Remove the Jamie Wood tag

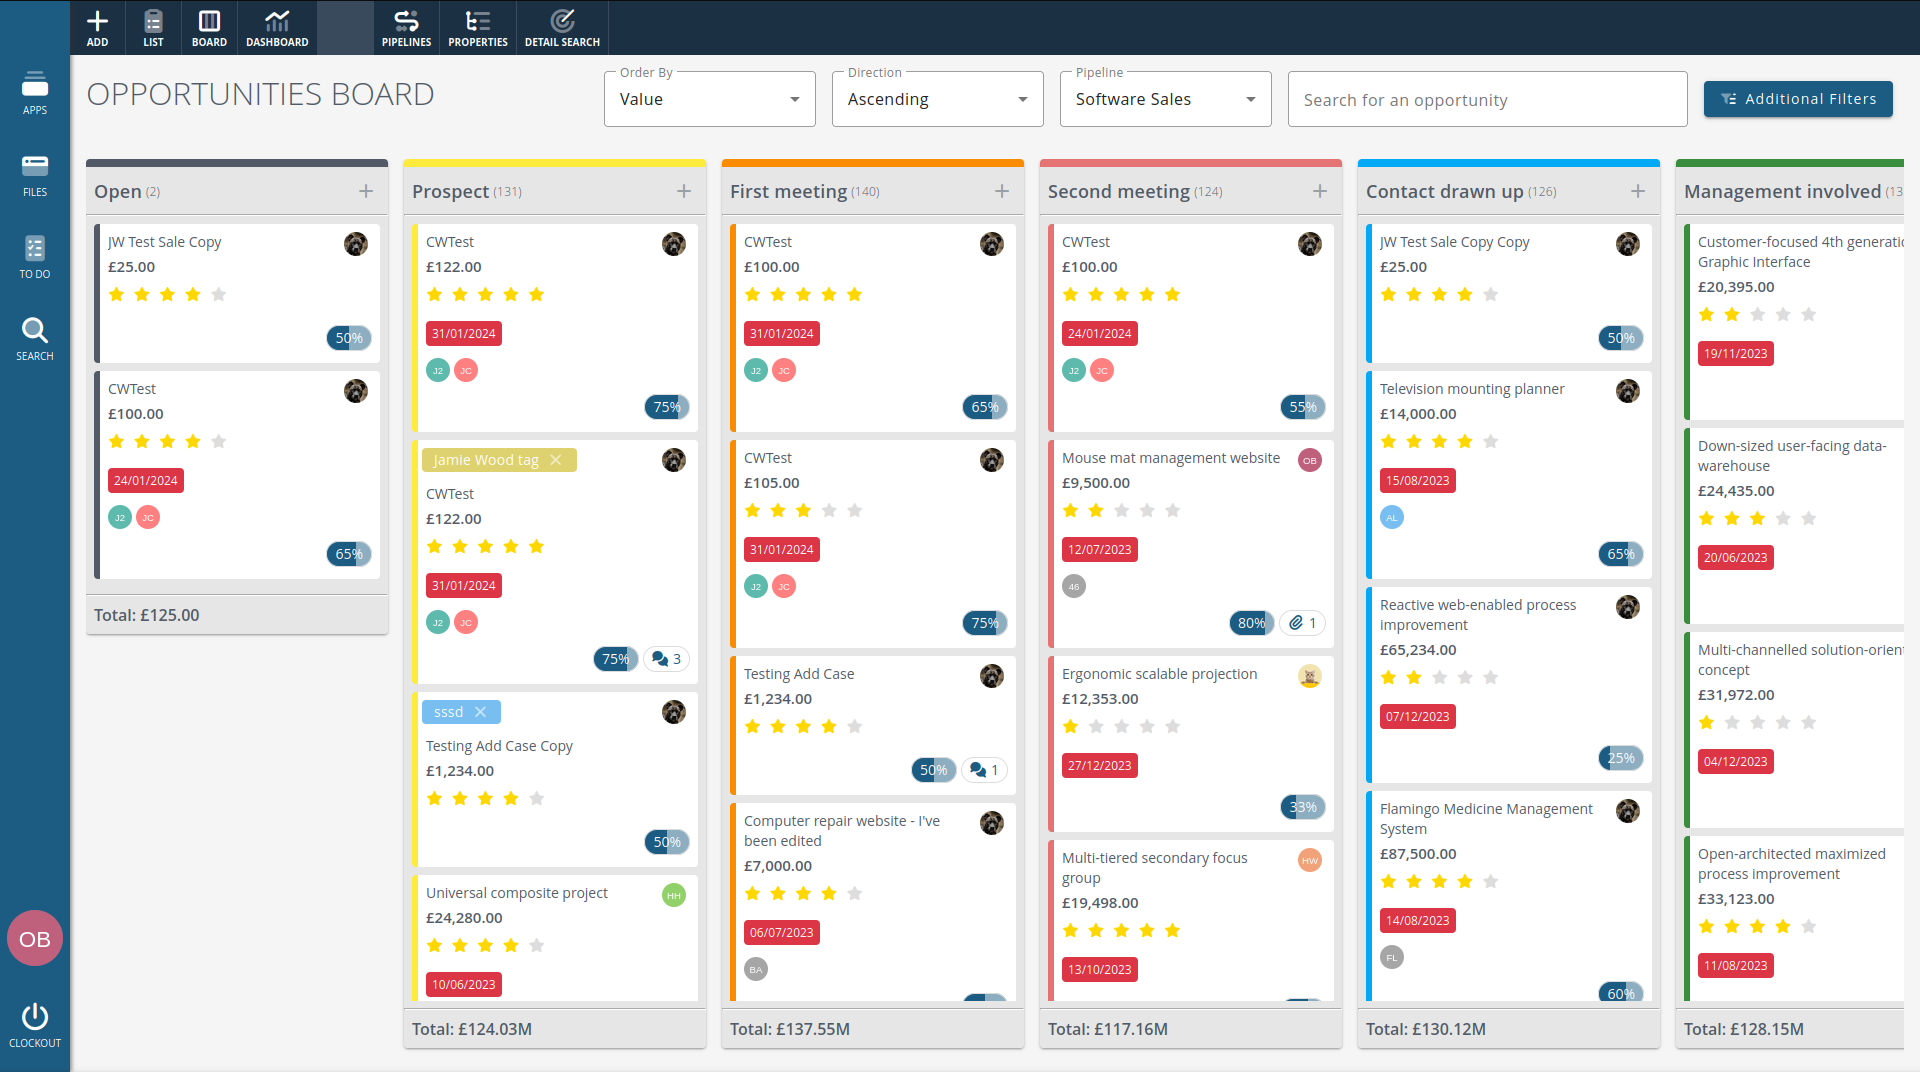(x=556, y=460)
